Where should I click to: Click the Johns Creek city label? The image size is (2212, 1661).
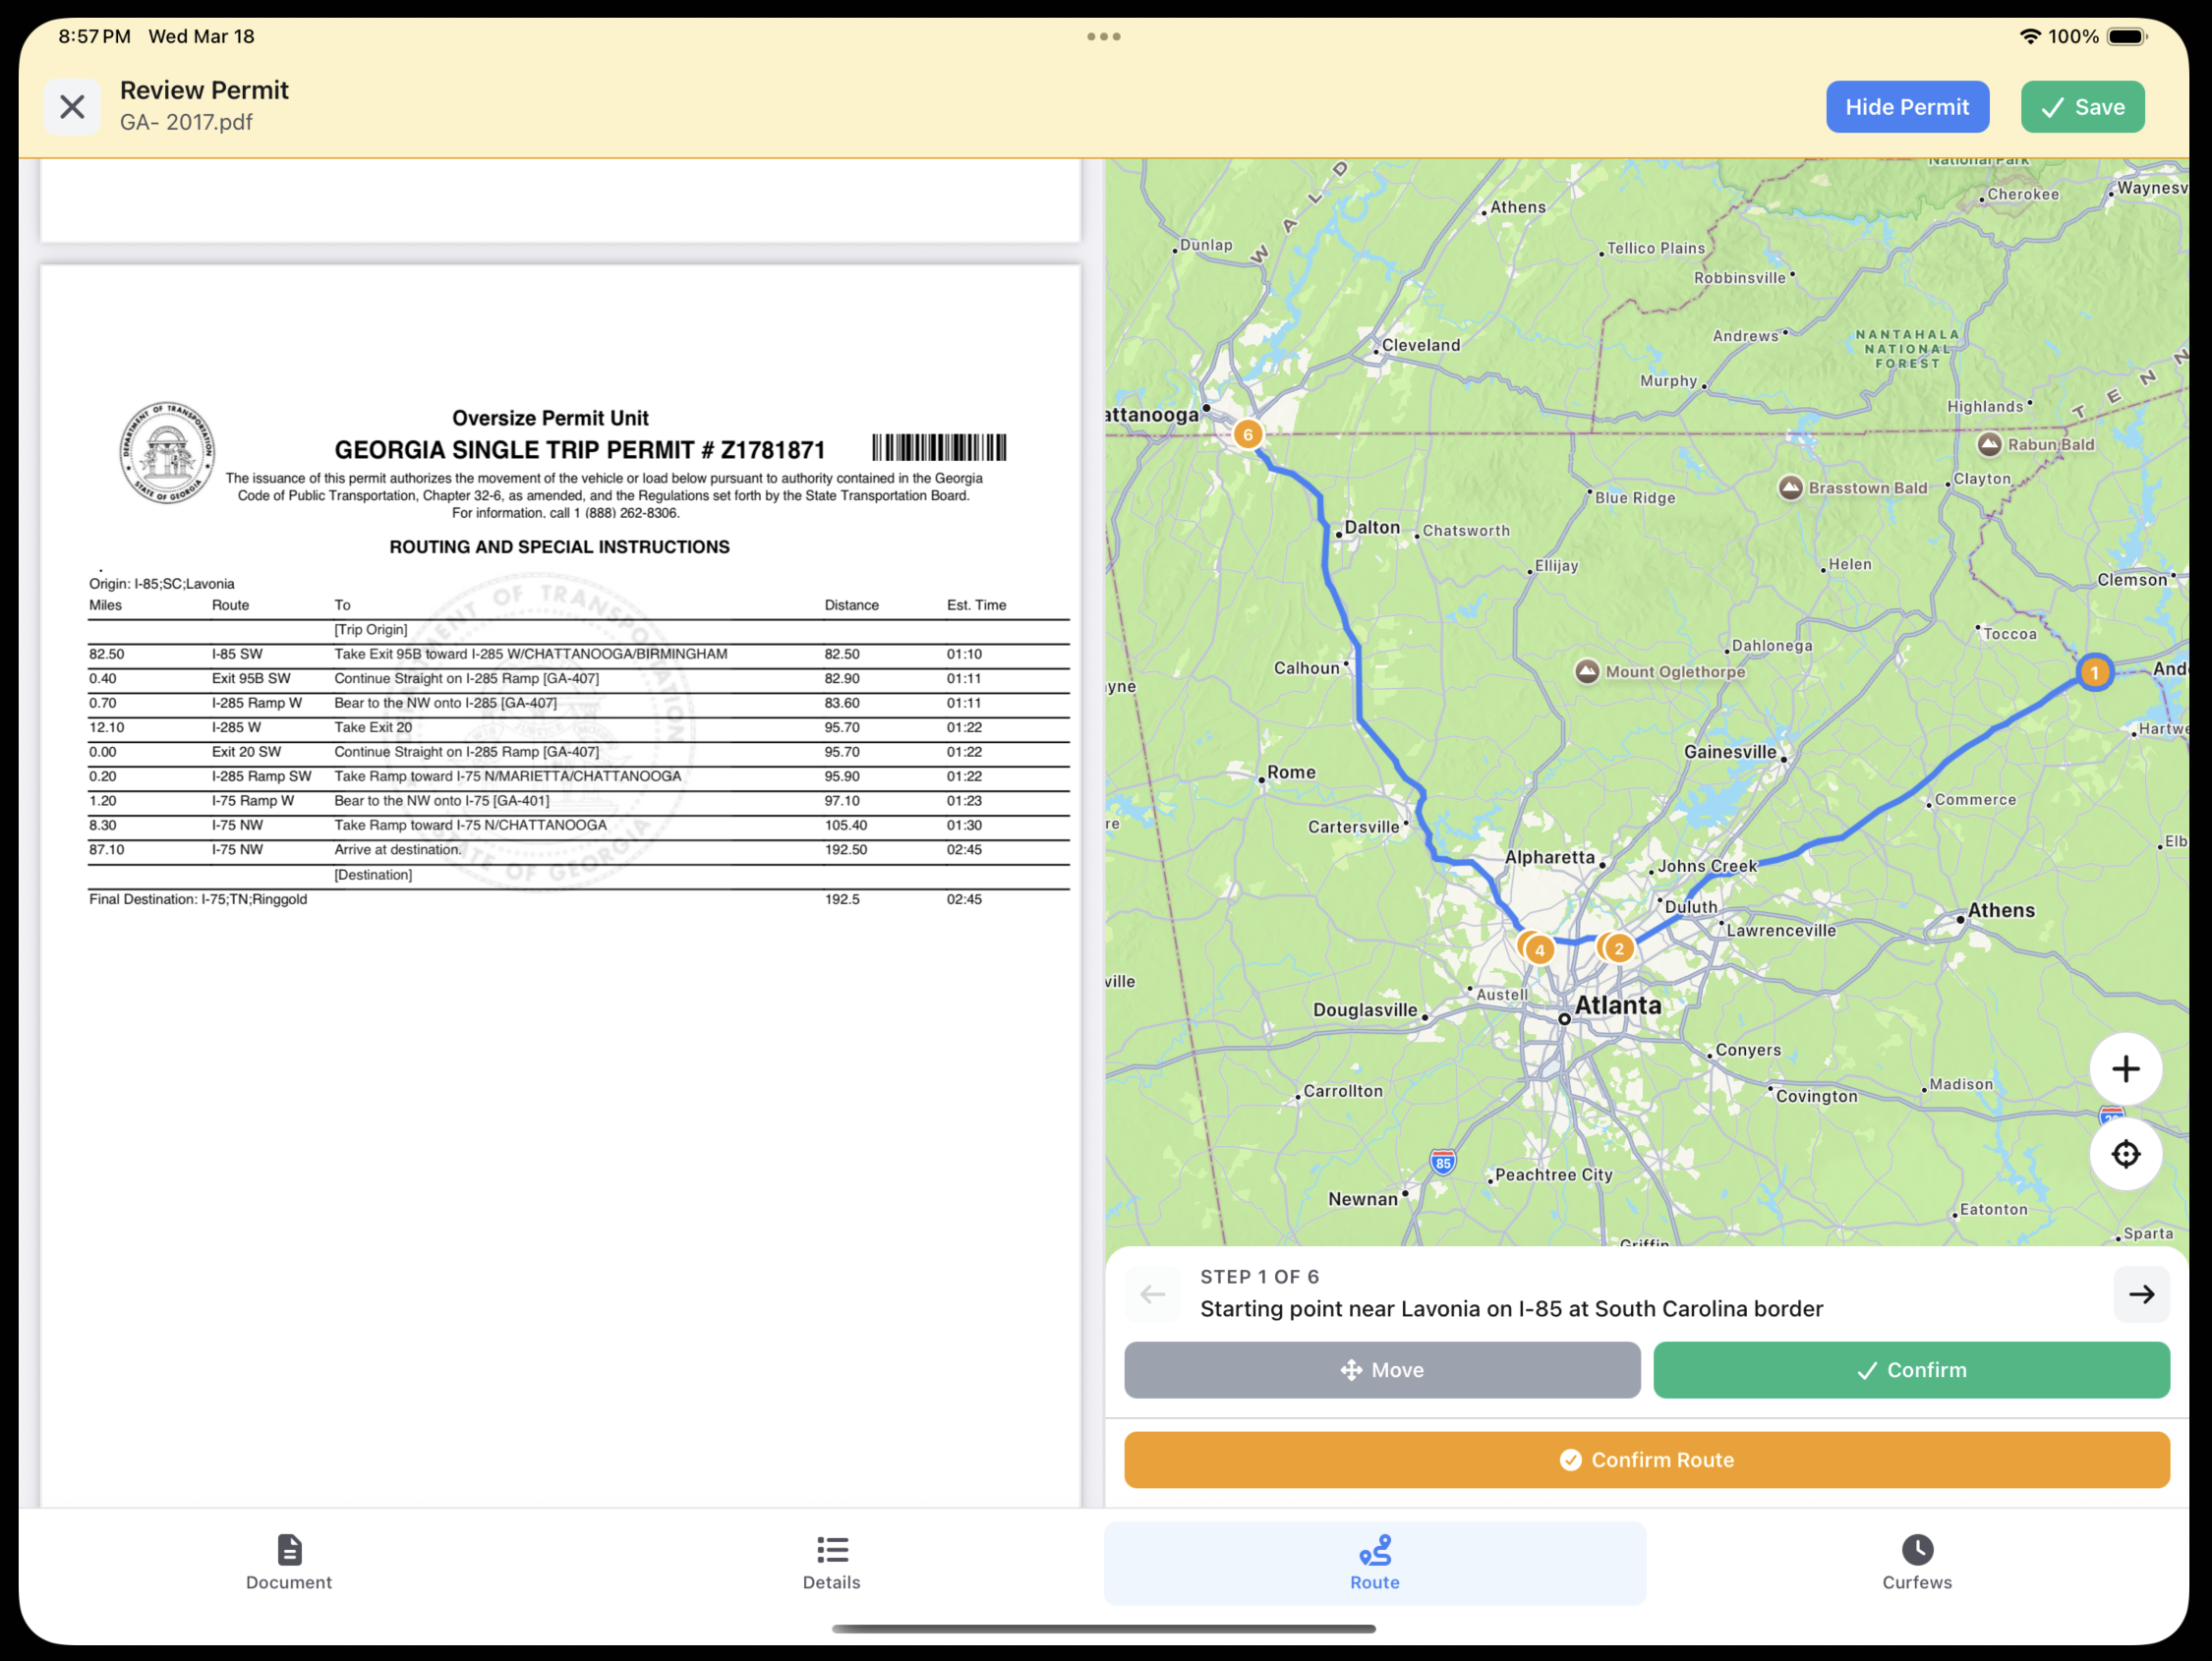click(x=1707, y=866)
